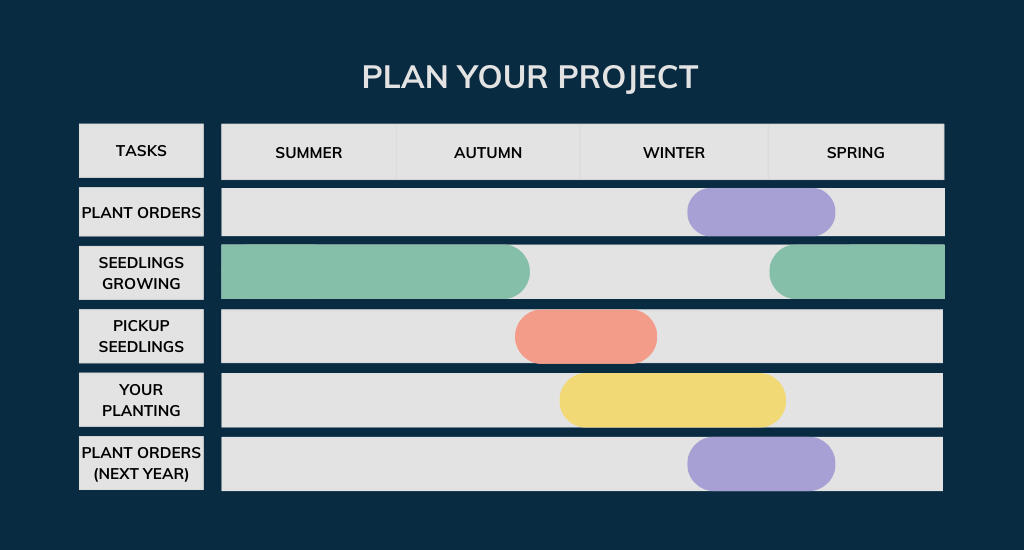Click the SUMMER season header
The height and width of the screenshot is (550, 1024).
click(x=309, y=153)
